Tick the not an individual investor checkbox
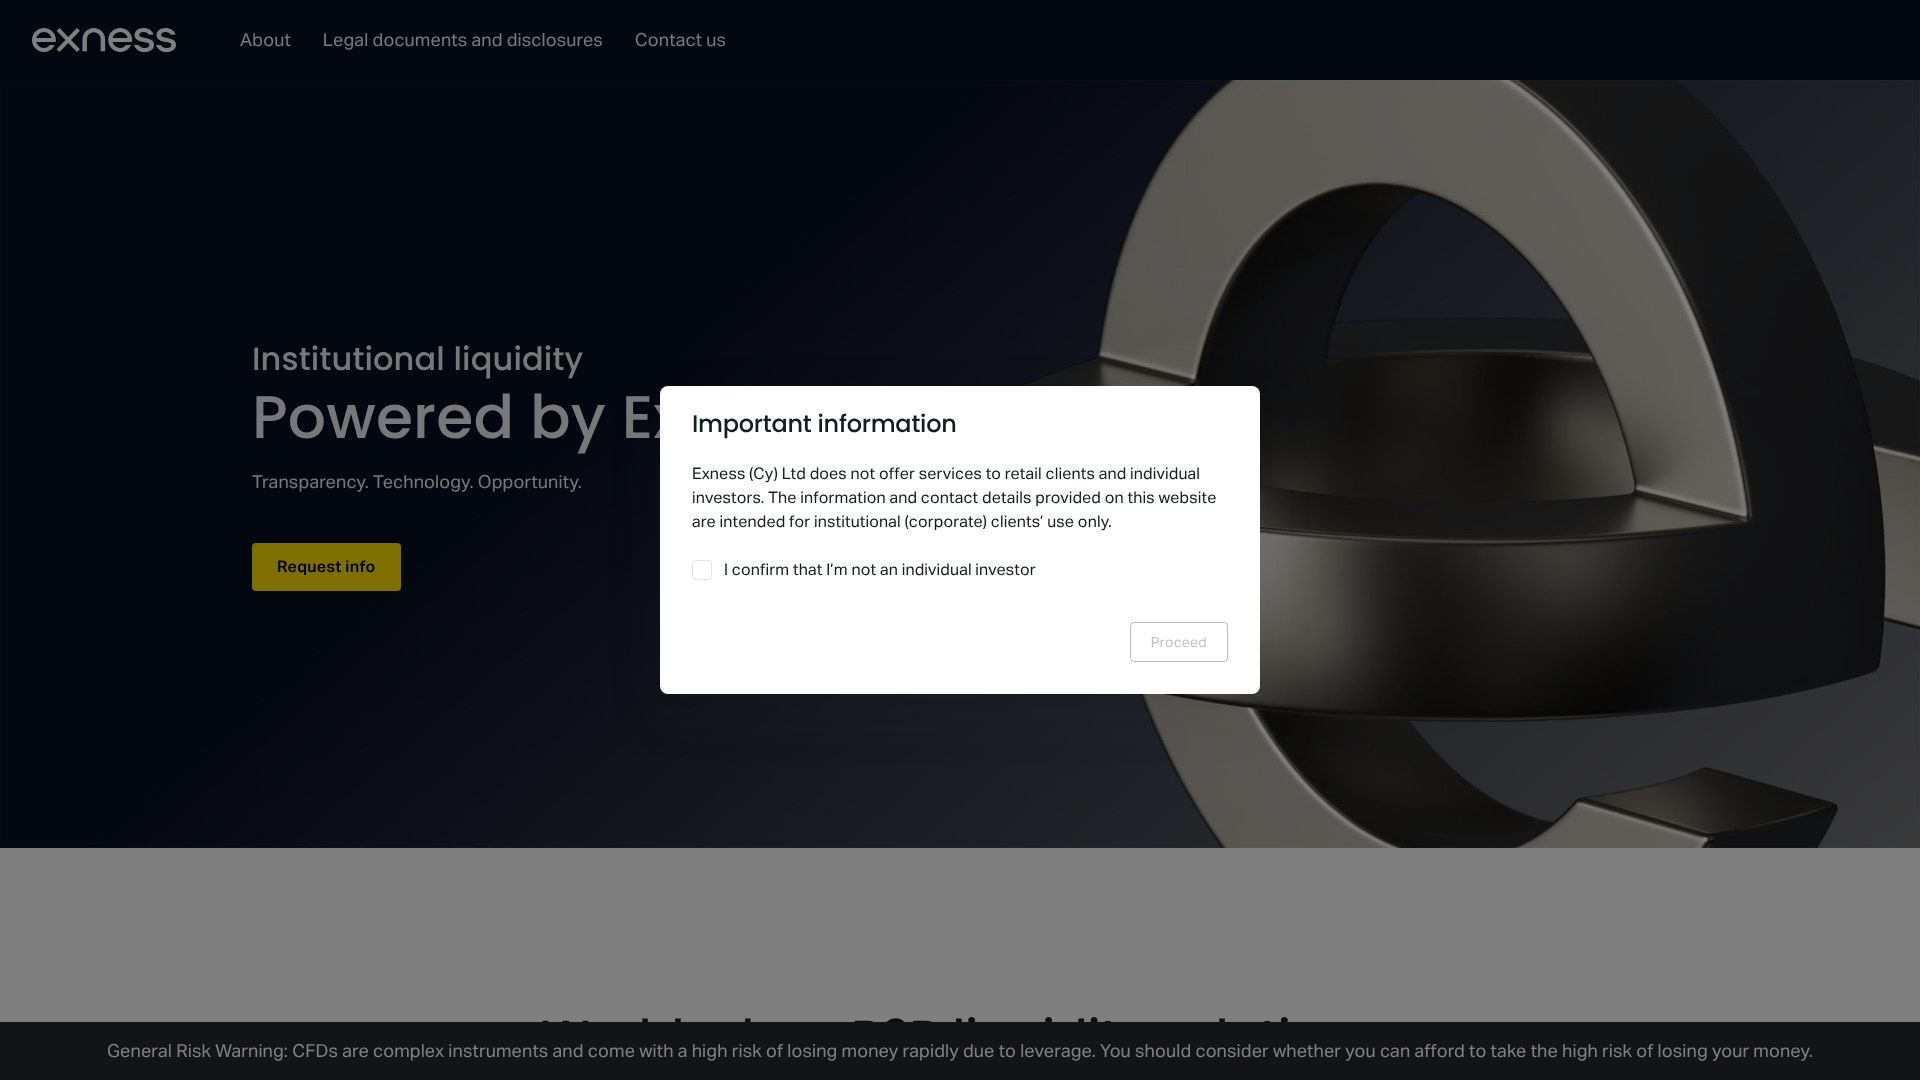Image resolution: width=1920 pixels, height=1080 pixels. 702,570
